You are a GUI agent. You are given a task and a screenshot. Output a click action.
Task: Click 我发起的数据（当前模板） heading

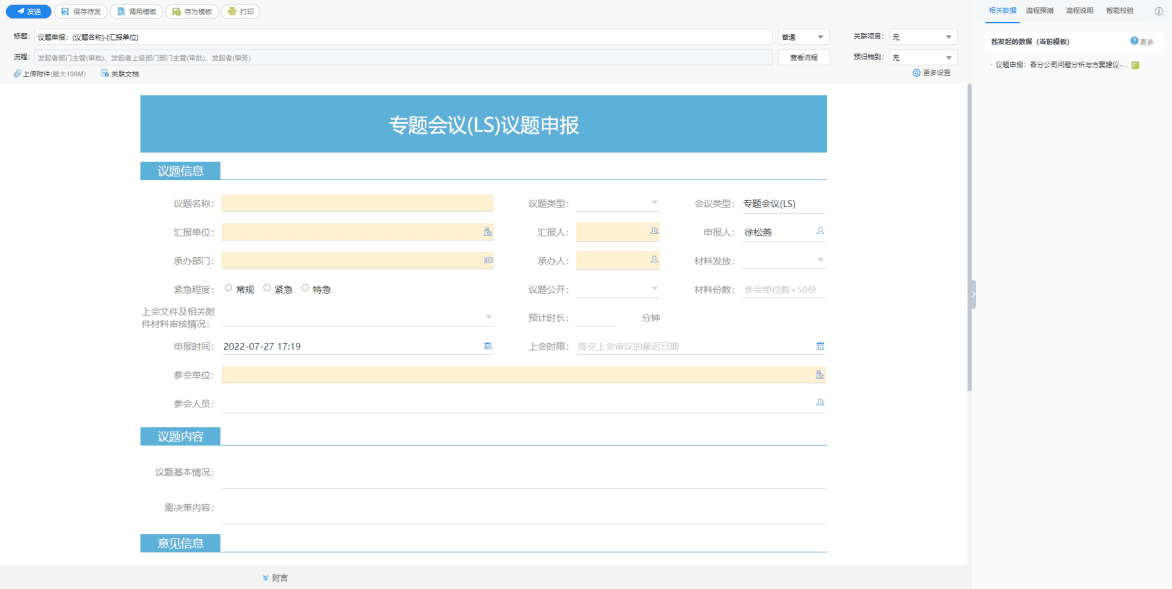(x=1031, y=42)
